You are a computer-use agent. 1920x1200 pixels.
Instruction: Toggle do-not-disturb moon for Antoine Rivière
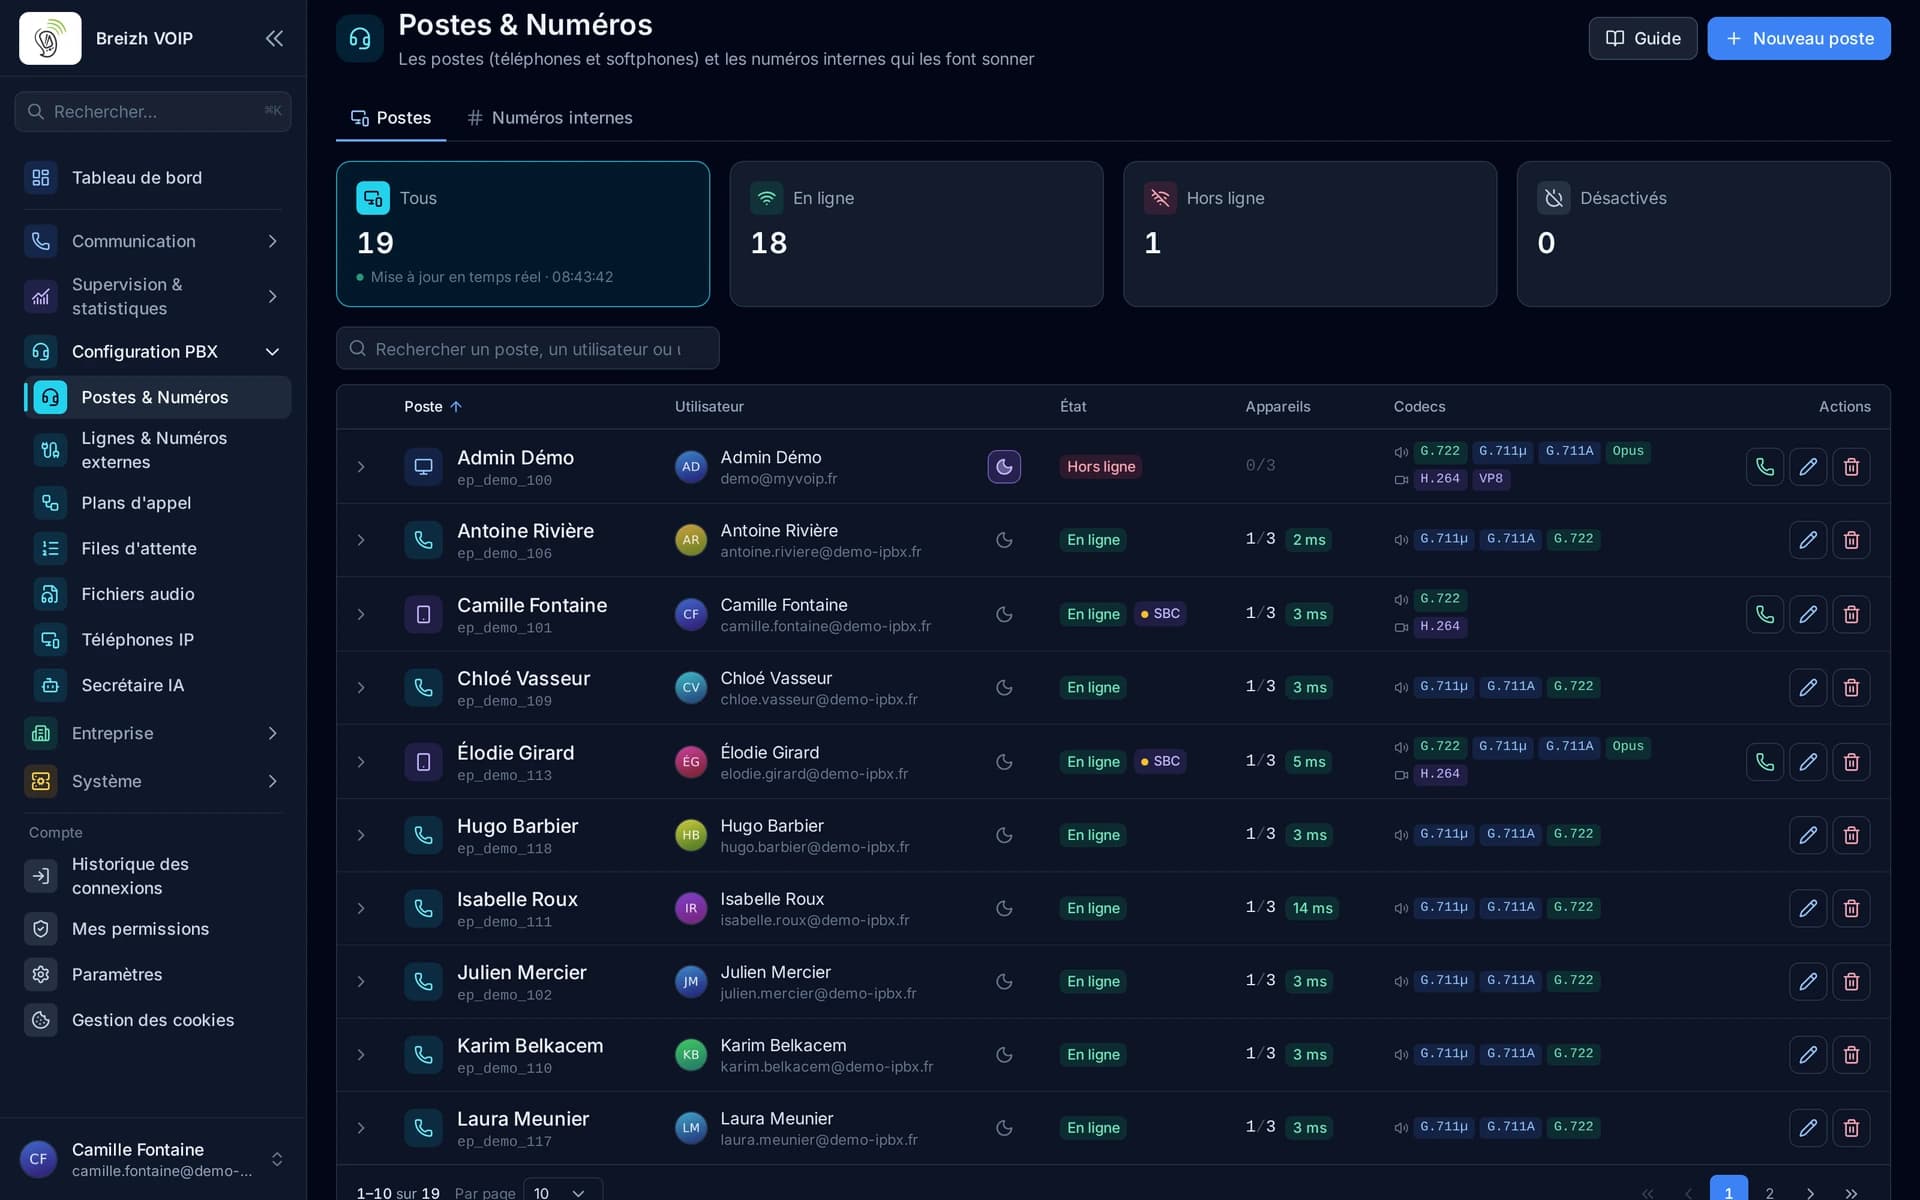pos(1004,540)
